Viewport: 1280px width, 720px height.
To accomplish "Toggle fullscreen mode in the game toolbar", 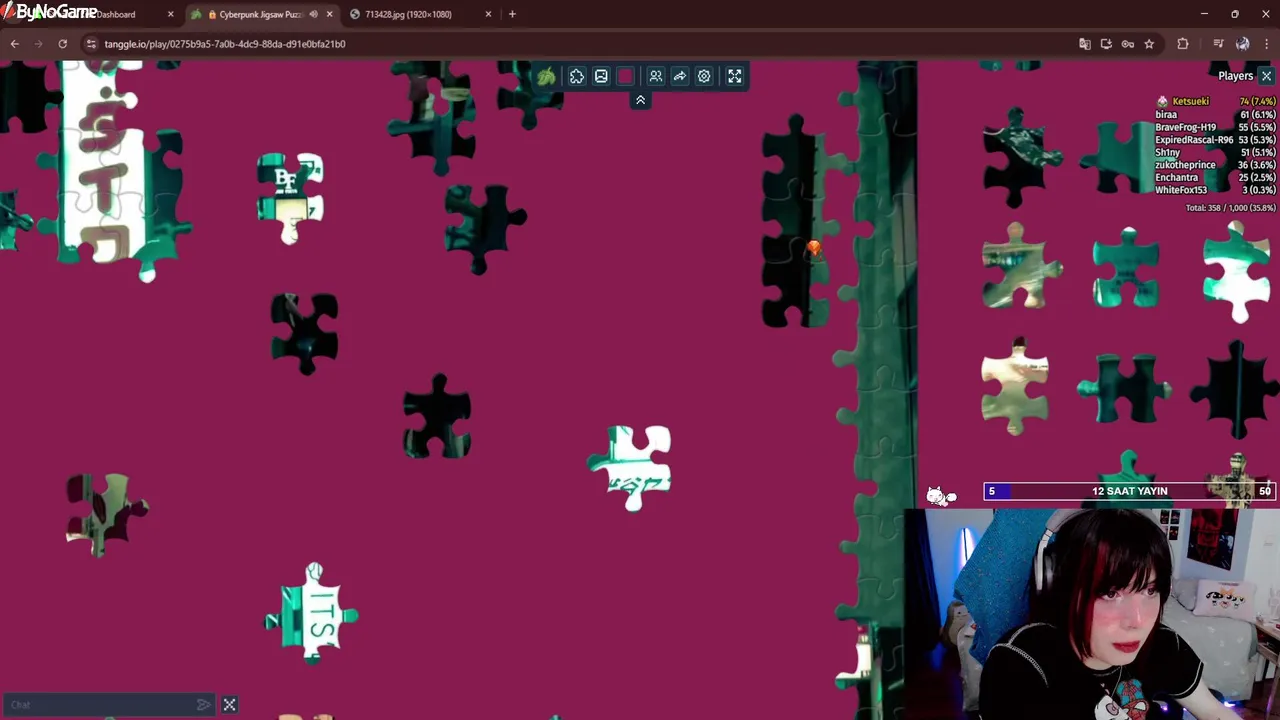I will point(735,76).
